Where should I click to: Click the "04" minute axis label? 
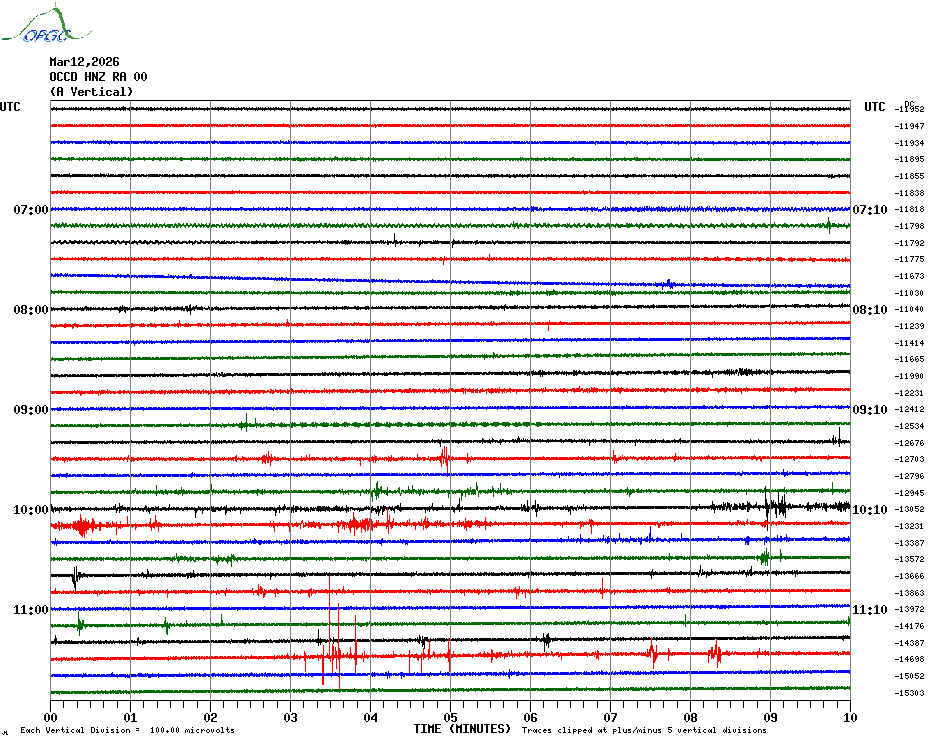click(371, 717)
